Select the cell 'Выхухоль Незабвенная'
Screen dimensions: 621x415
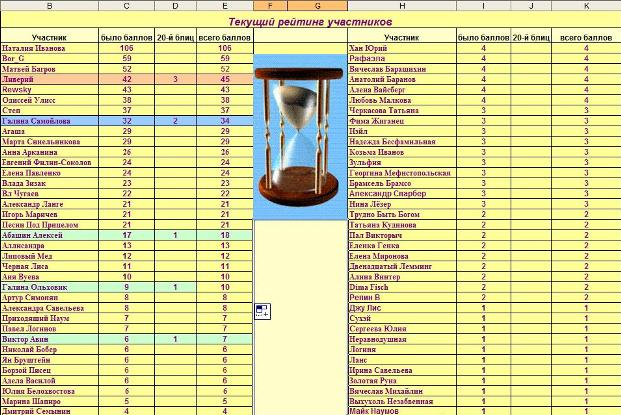[402, 401]
